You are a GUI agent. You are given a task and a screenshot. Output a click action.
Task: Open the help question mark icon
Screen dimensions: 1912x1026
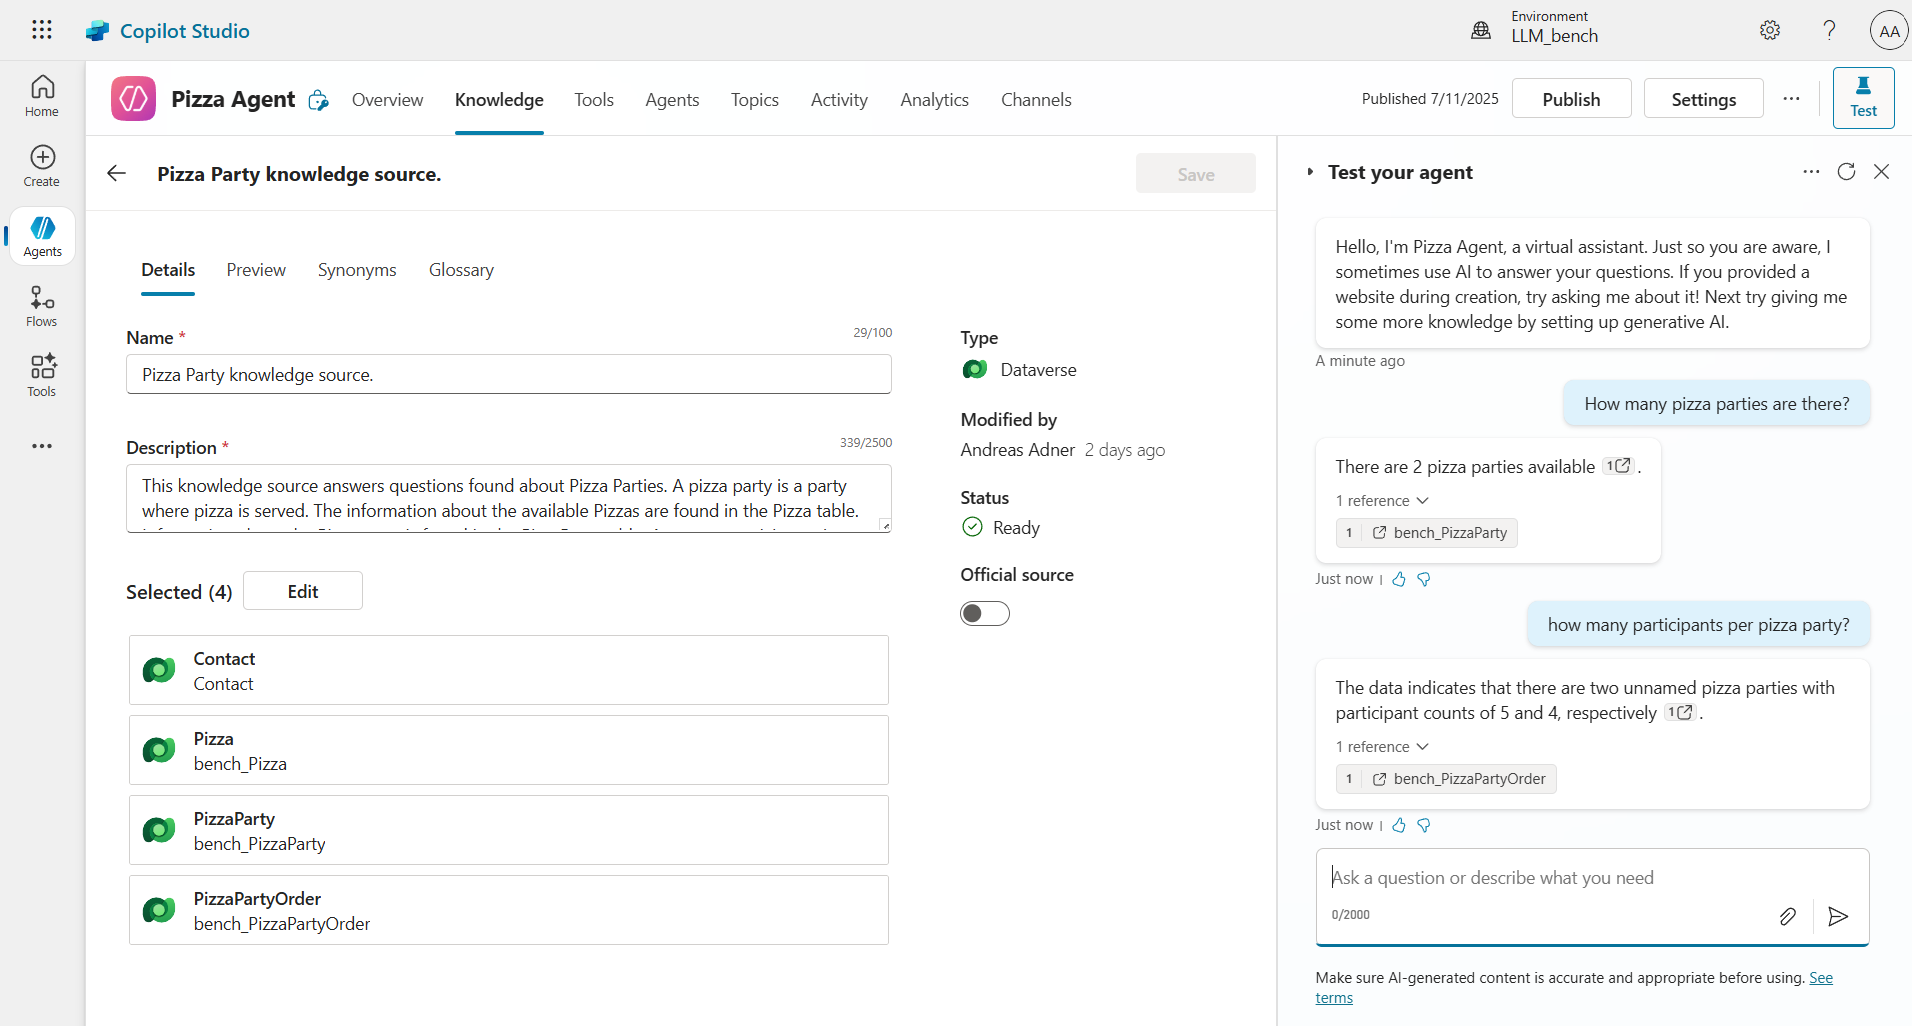coord(1829,30)
